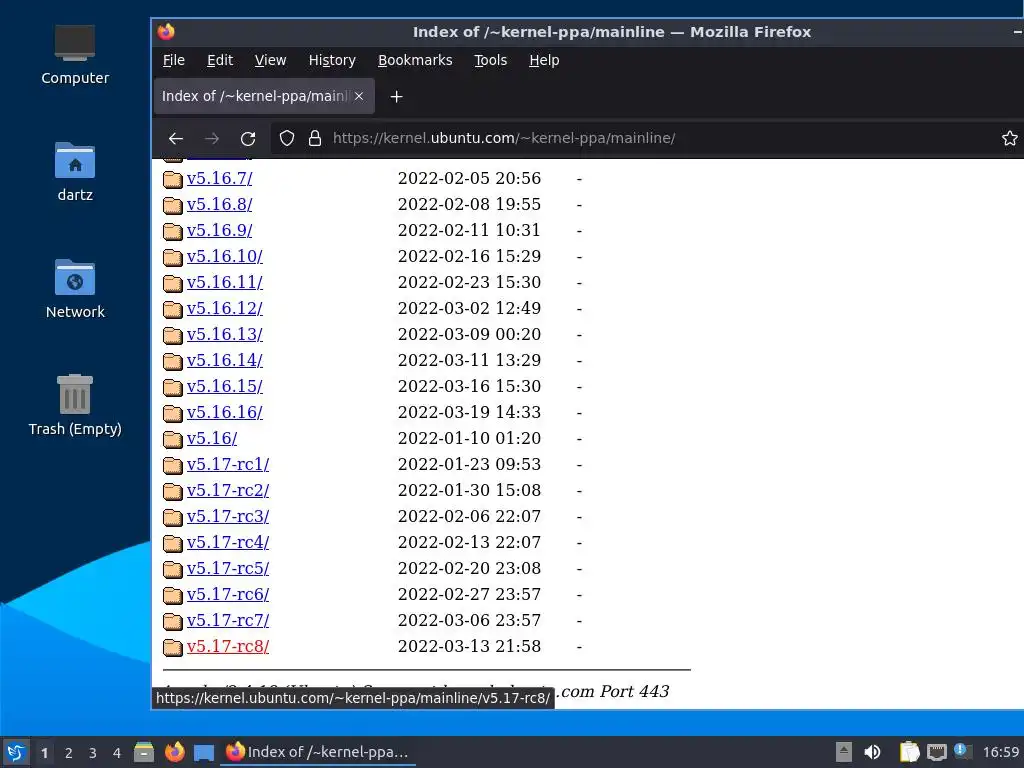The width and height of the screenshot is (1024, 768).
Task: Open Trash (Empty) desktop icon
Action: click(74, 406)
